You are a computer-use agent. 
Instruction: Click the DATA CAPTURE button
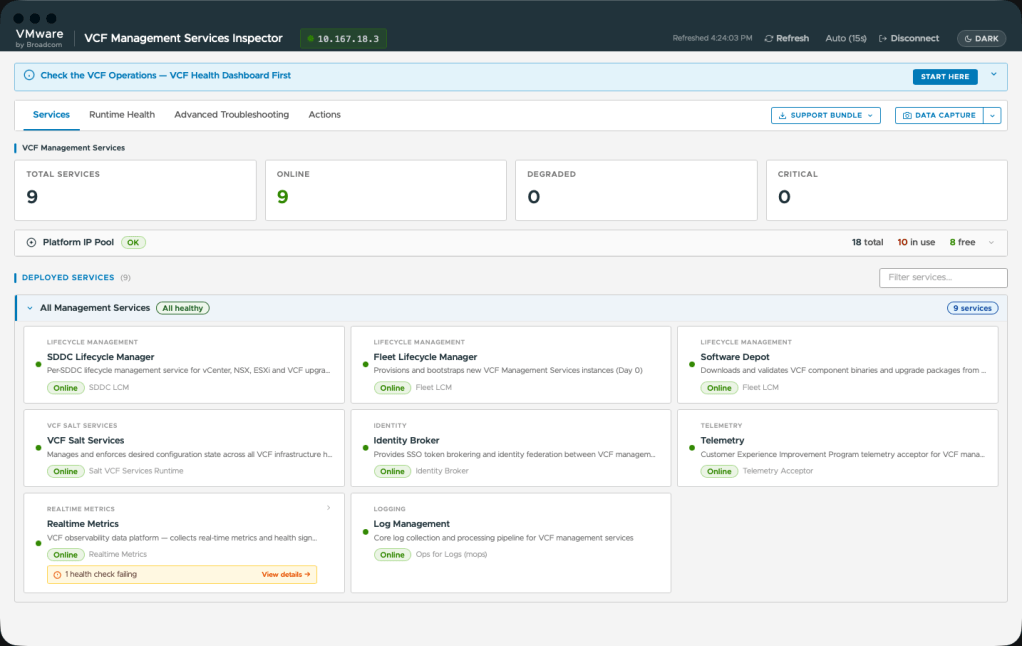[x=939, y=115]
